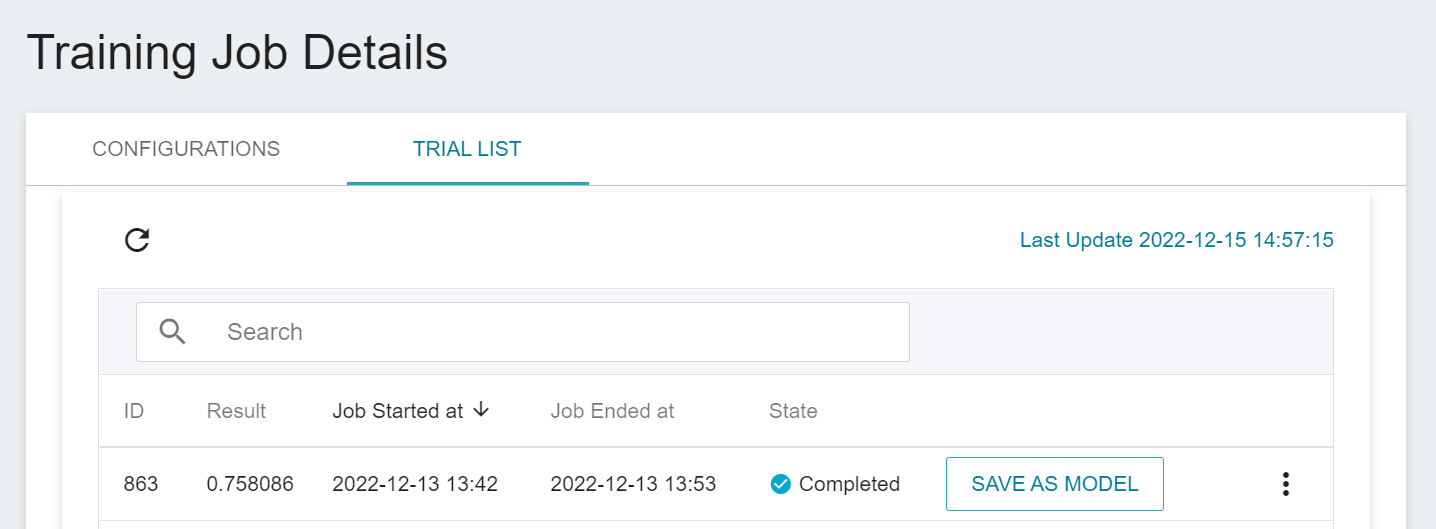The width and height of the screenshot is (1436, 529).
Task: Click the result value 0.758086
Action: (250, 484)
